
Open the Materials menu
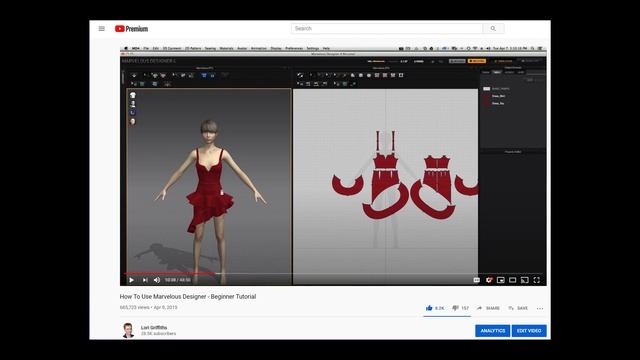click(227, 49)
